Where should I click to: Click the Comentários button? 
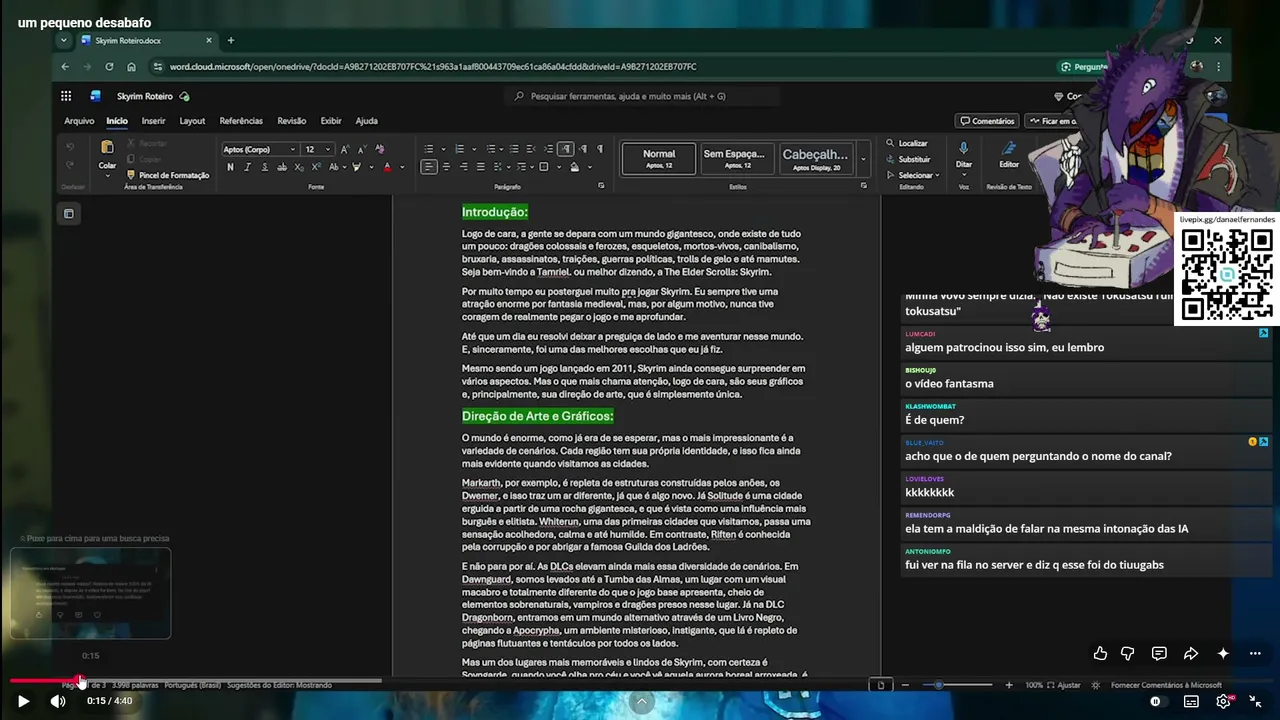pos(987,121)
